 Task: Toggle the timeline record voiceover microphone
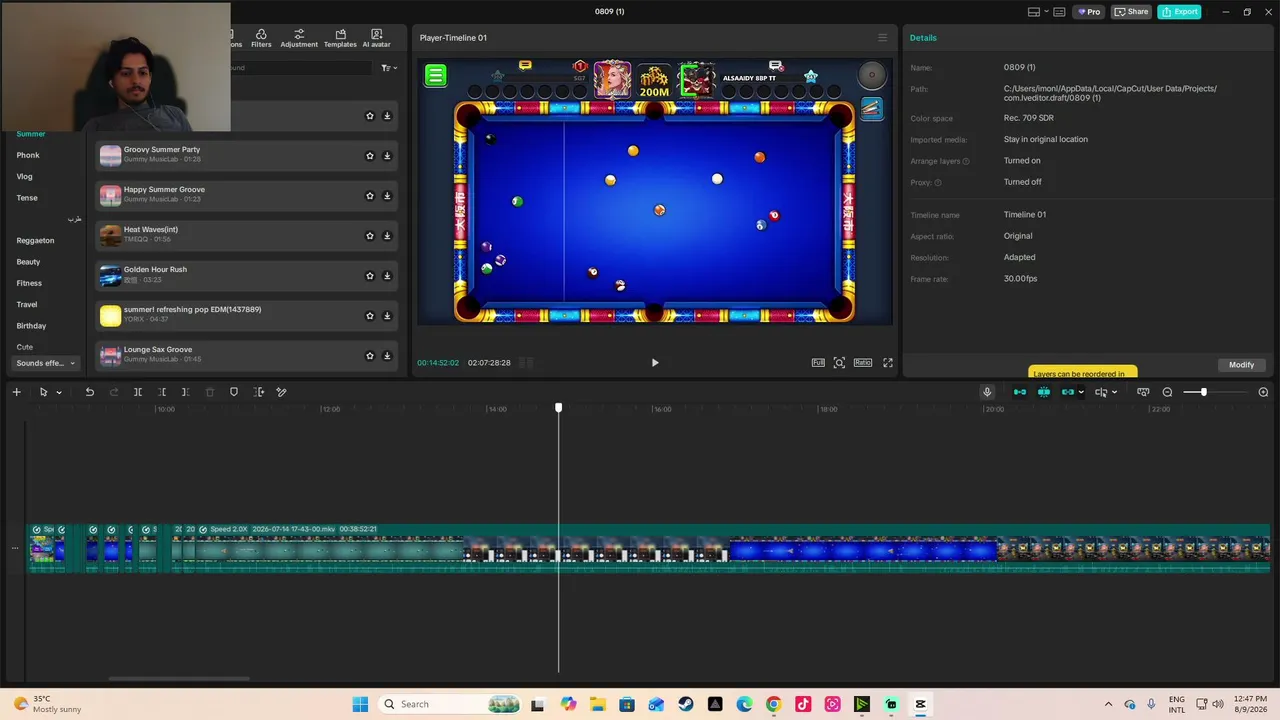click(x=987, y=392)
